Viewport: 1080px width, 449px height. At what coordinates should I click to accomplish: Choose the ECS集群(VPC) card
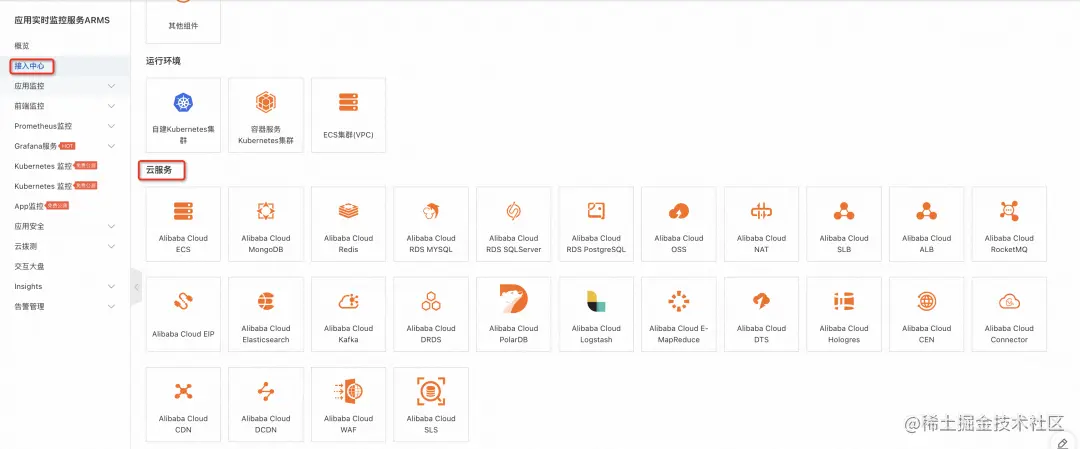[x=349, y=115]
